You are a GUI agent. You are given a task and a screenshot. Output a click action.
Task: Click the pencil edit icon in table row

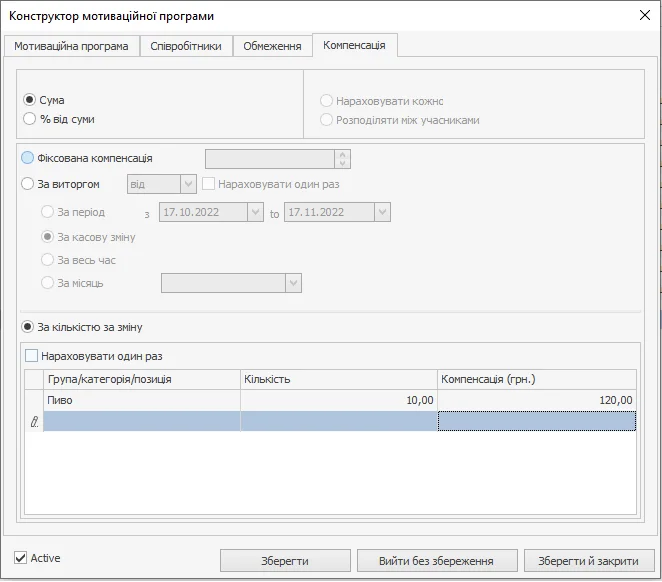(34, 422)
